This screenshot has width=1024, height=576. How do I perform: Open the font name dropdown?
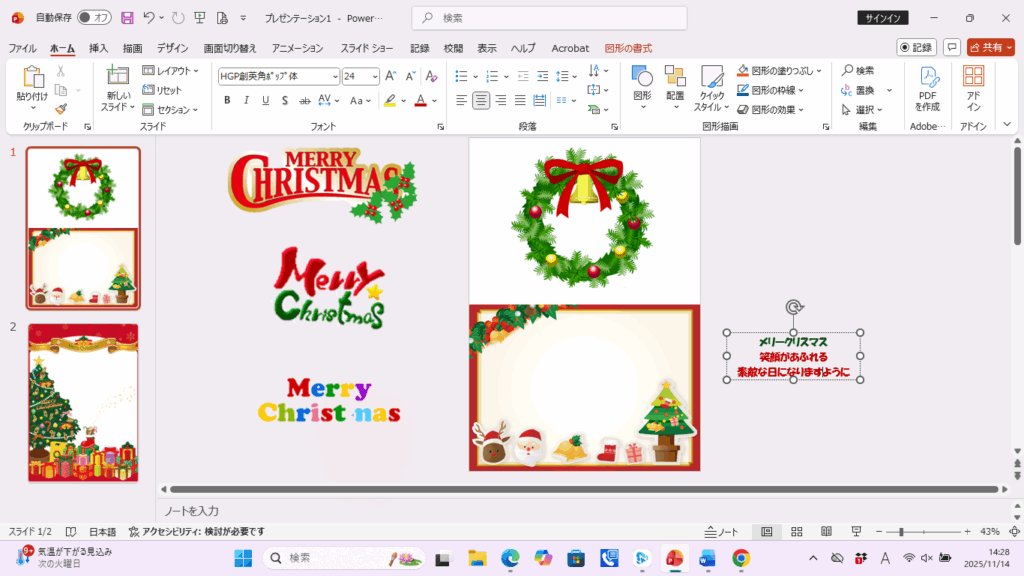tap(334, 76)
